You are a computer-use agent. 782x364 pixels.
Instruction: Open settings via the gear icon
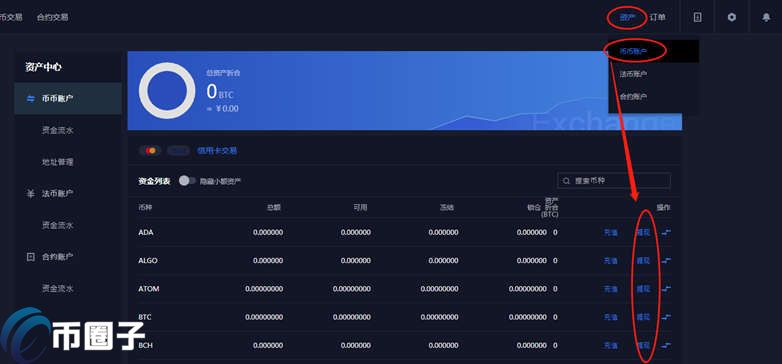click(x=732, y=17)
